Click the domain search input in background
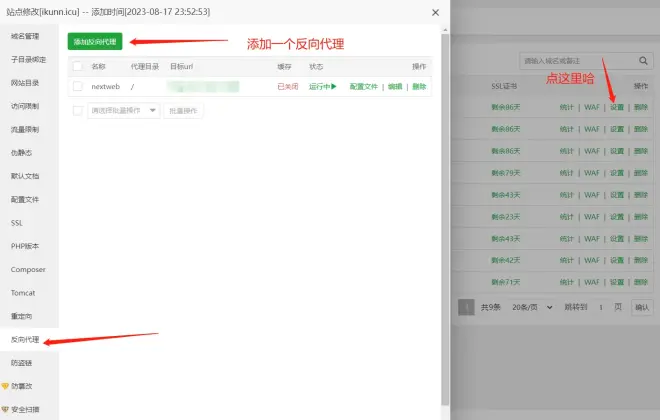 (x=579, y=61)
